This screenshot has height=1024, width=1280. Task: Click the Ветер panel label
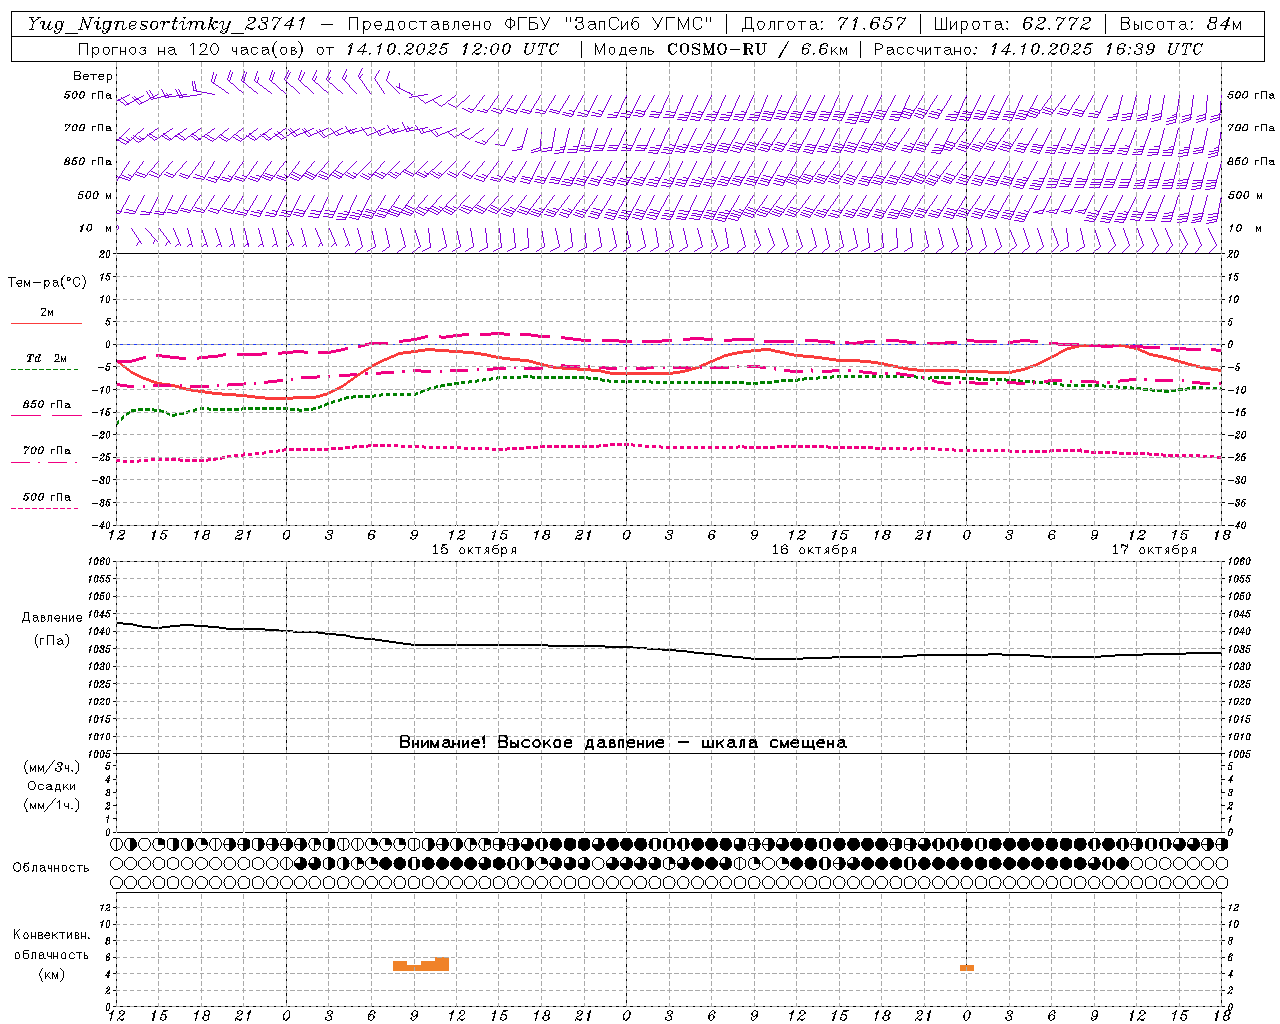(x=93, y=76)
